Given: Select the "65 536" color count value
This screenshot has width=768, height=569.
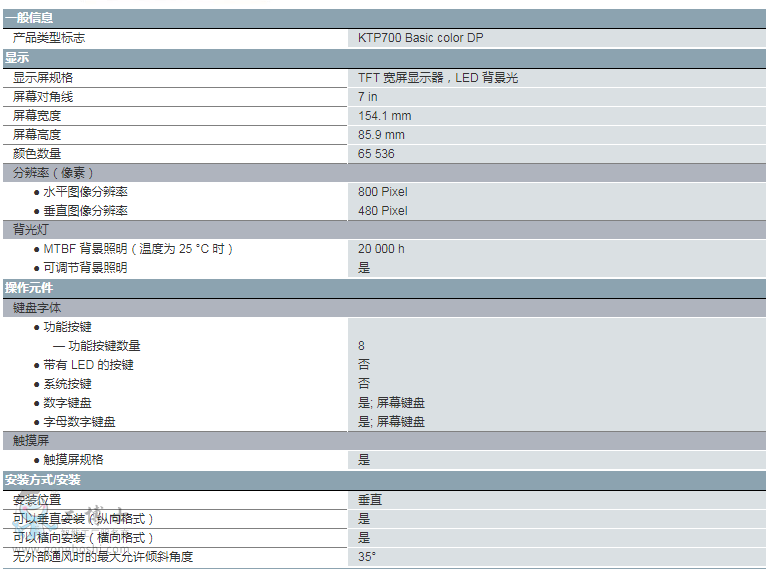Looking at the screenshot, I should point(377,154).
